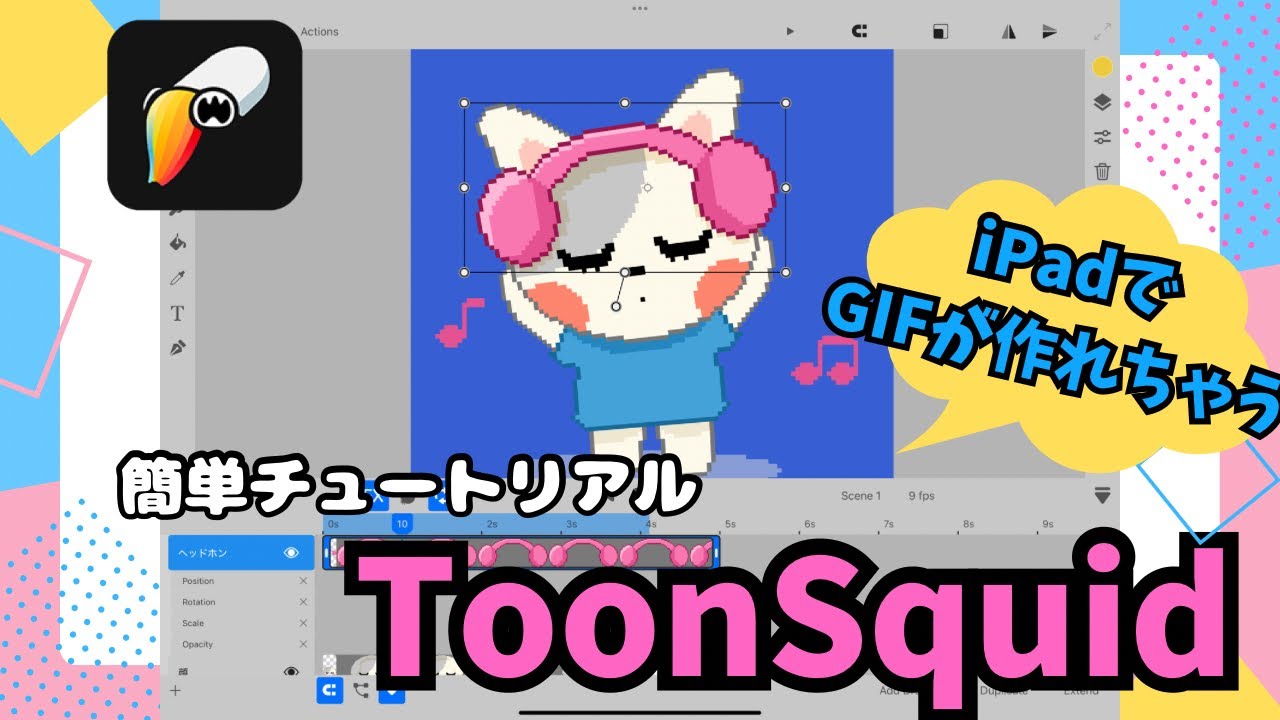Click the rotation handle below selection box
1280x720 pixels.
click(616, 306)
